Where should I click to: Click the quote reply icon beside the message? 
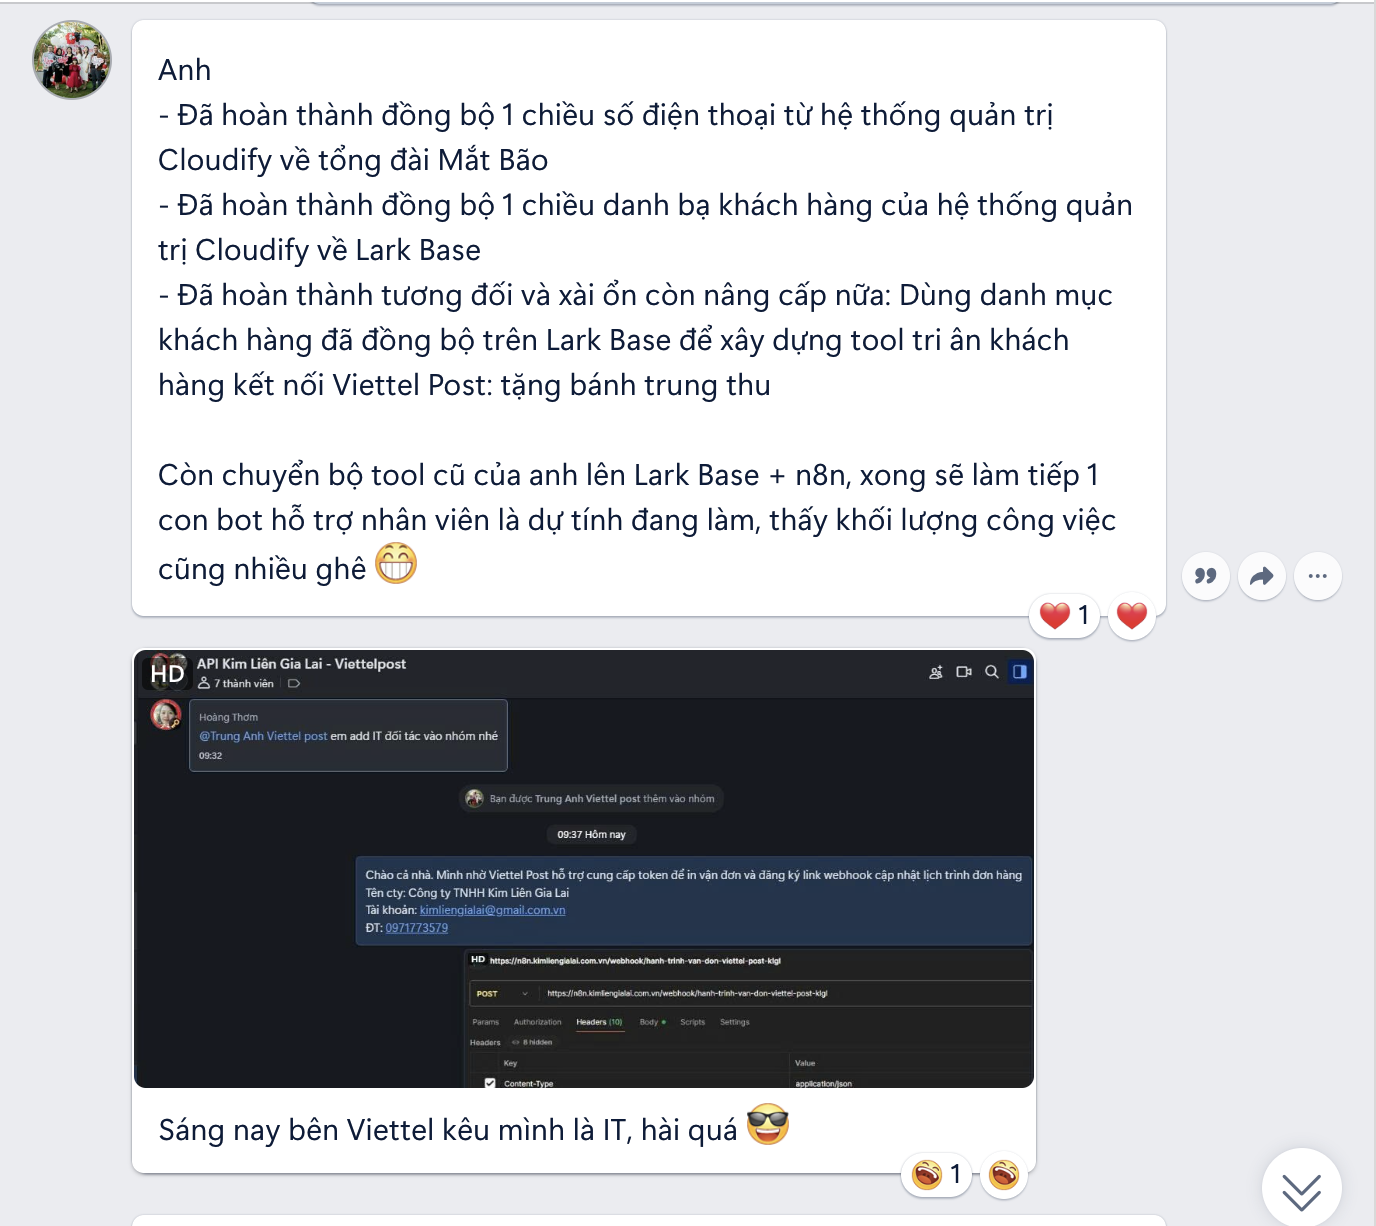pyautogui.click(x=1206, y=576)
